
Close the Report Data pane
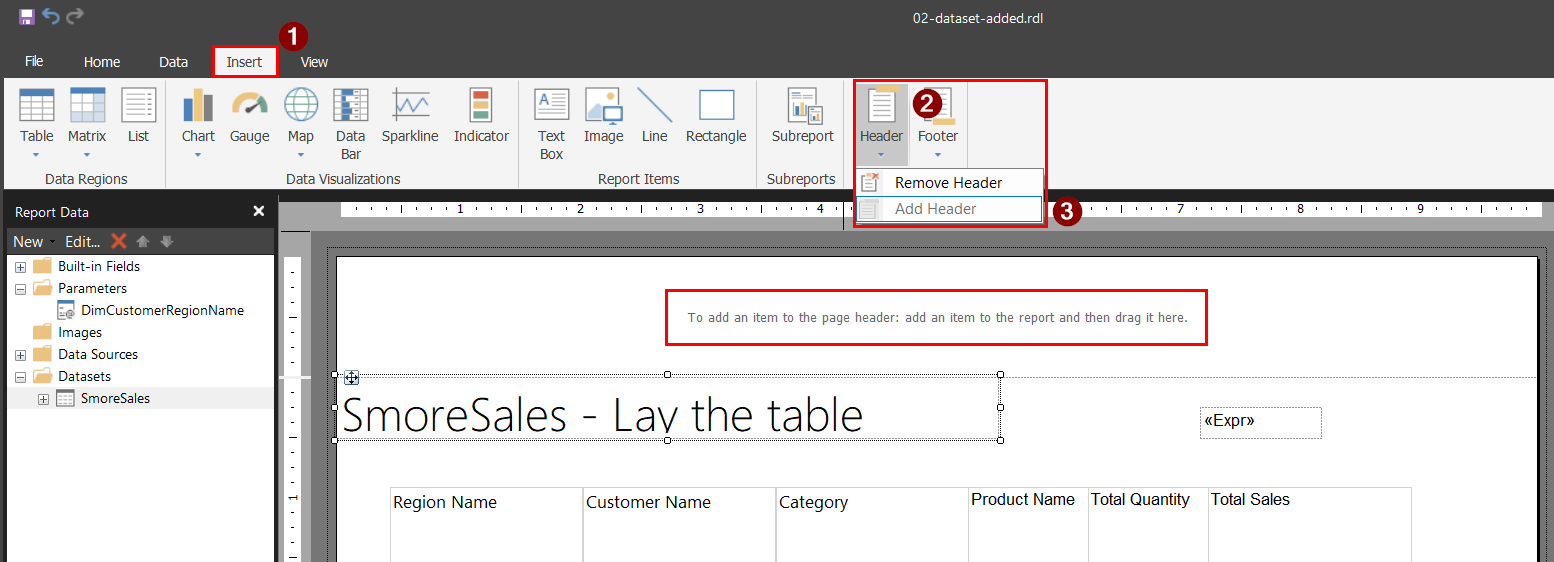point(259,211)
